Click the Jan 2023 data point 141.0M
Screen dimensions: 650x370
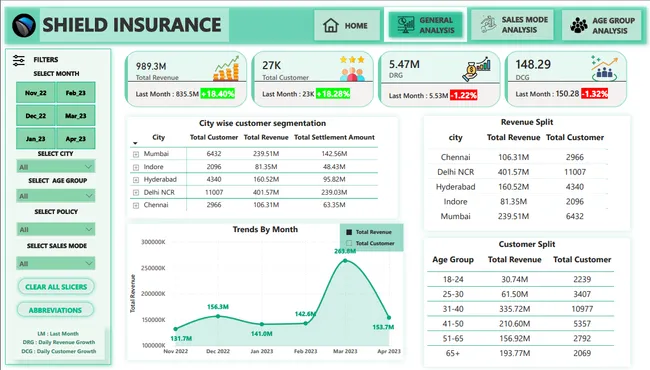pos(262,324)
